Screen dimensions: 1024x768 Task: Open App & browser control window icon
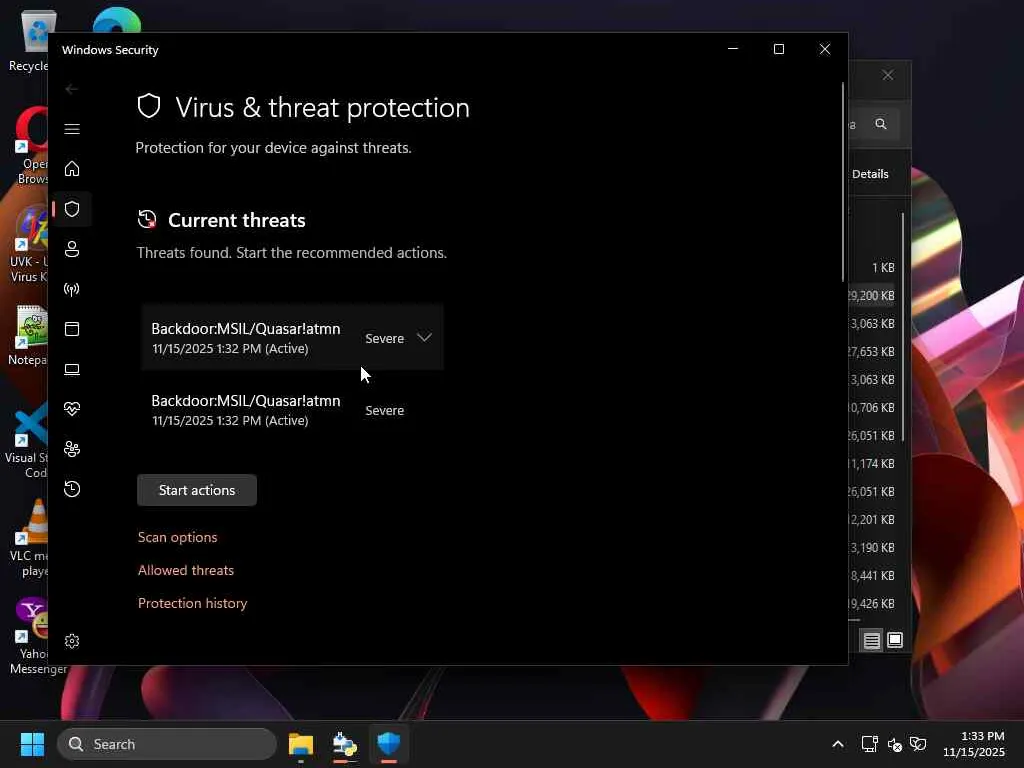pos(72,328)
